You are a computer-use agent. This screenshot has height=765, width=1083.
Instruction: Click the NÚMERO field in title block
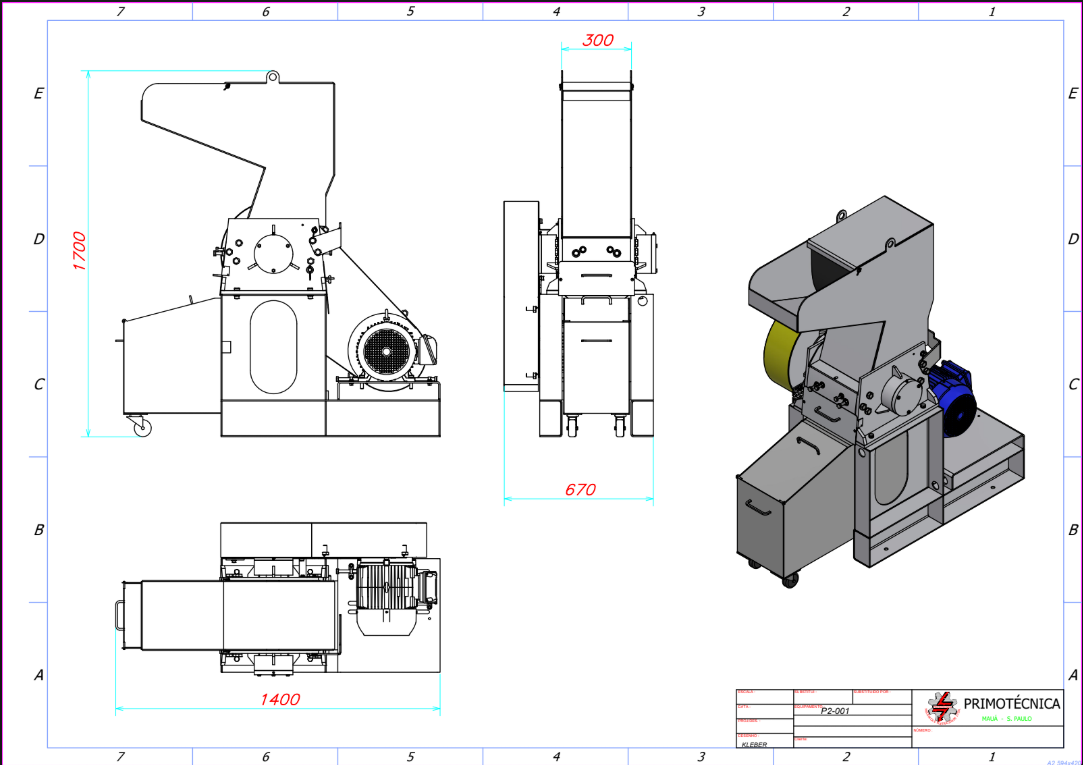click(987, 736)
